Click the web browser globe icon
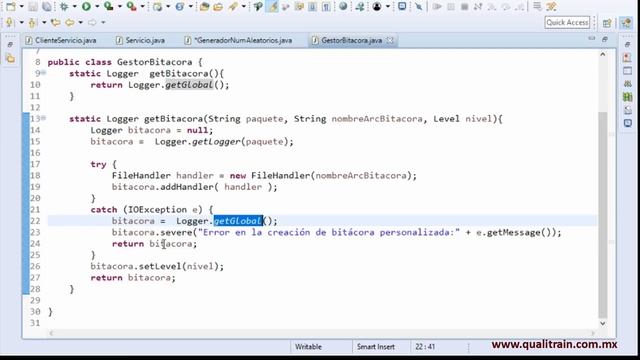This screenshot has height=360, width=640. [343, 6]
